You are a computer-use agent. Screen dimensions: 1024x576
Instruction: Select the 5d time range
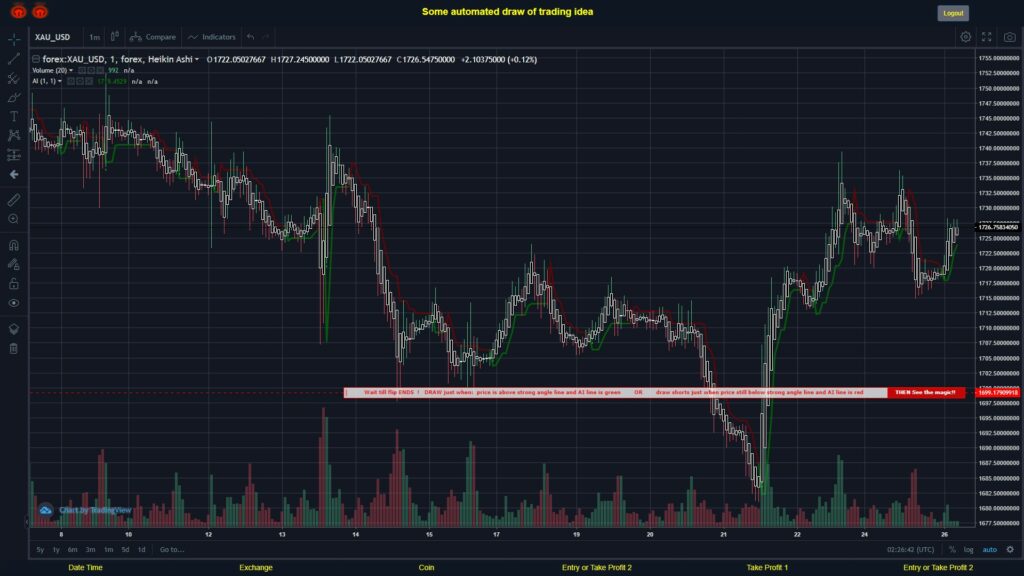click(125, 550)
